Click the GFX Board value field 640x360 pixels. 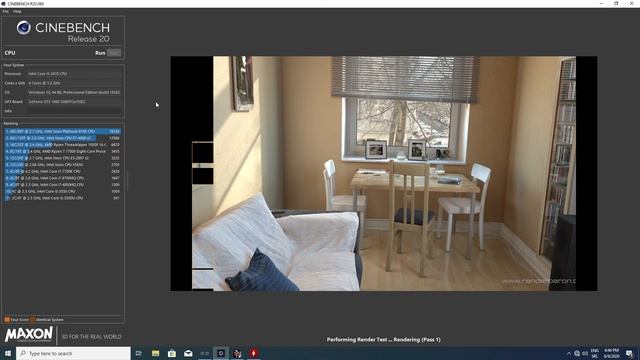point(74,102)
